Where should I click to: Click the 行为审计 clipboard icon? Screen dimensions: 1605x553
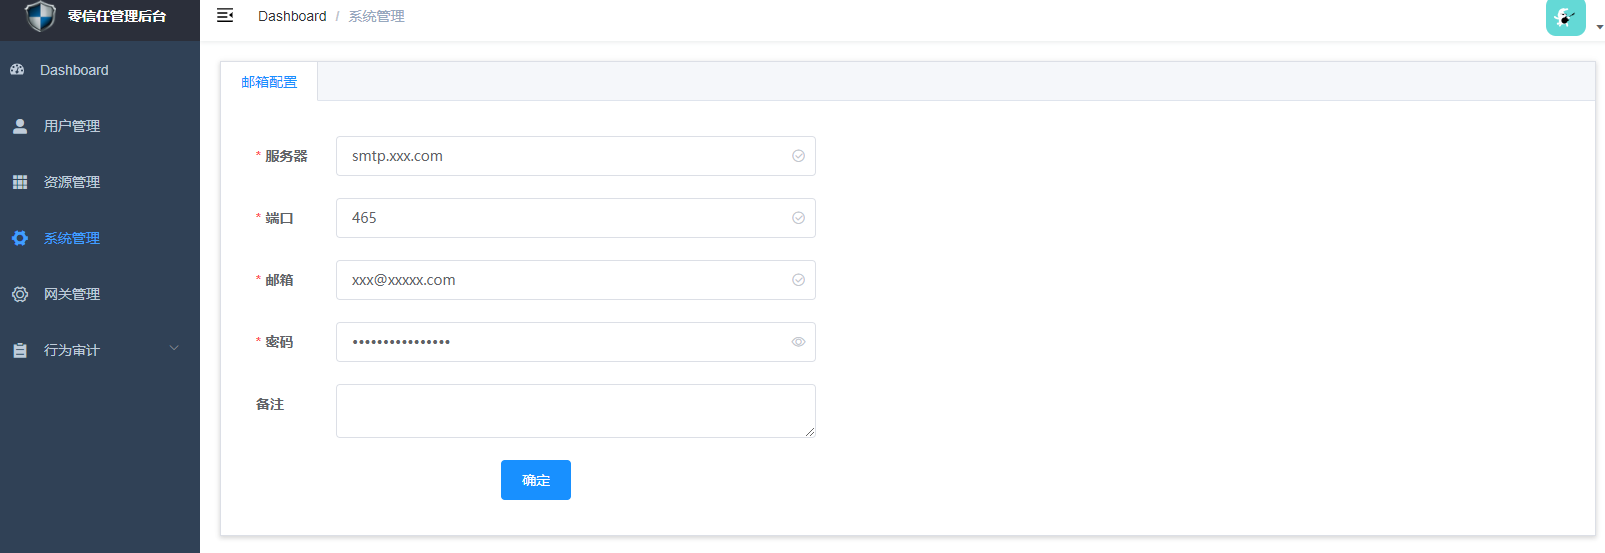20,350
